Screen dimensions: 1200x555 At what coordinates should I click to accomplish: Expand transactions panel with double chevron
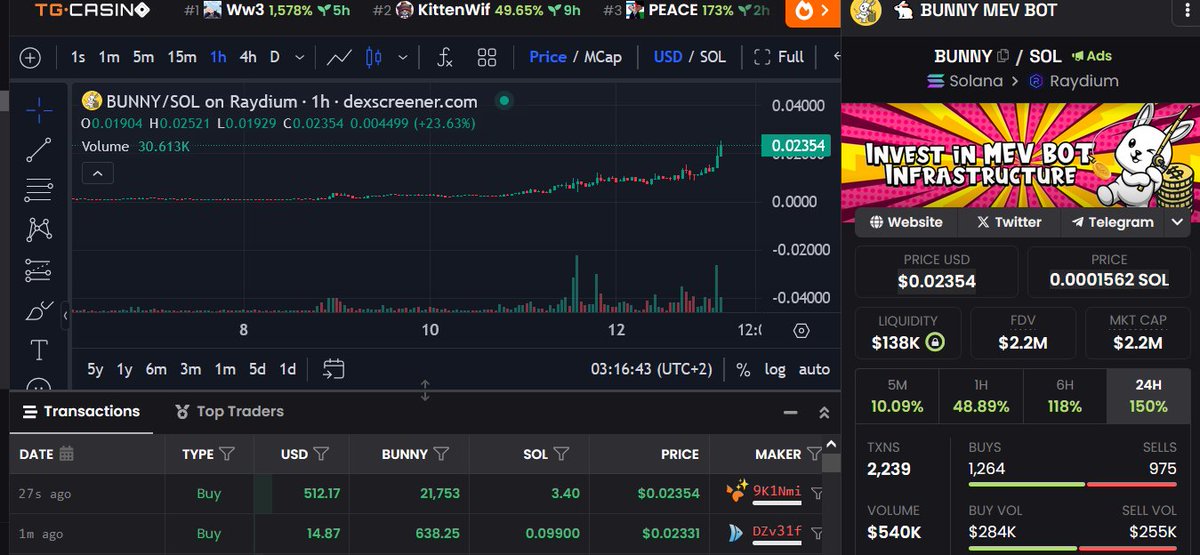point(824,412)
